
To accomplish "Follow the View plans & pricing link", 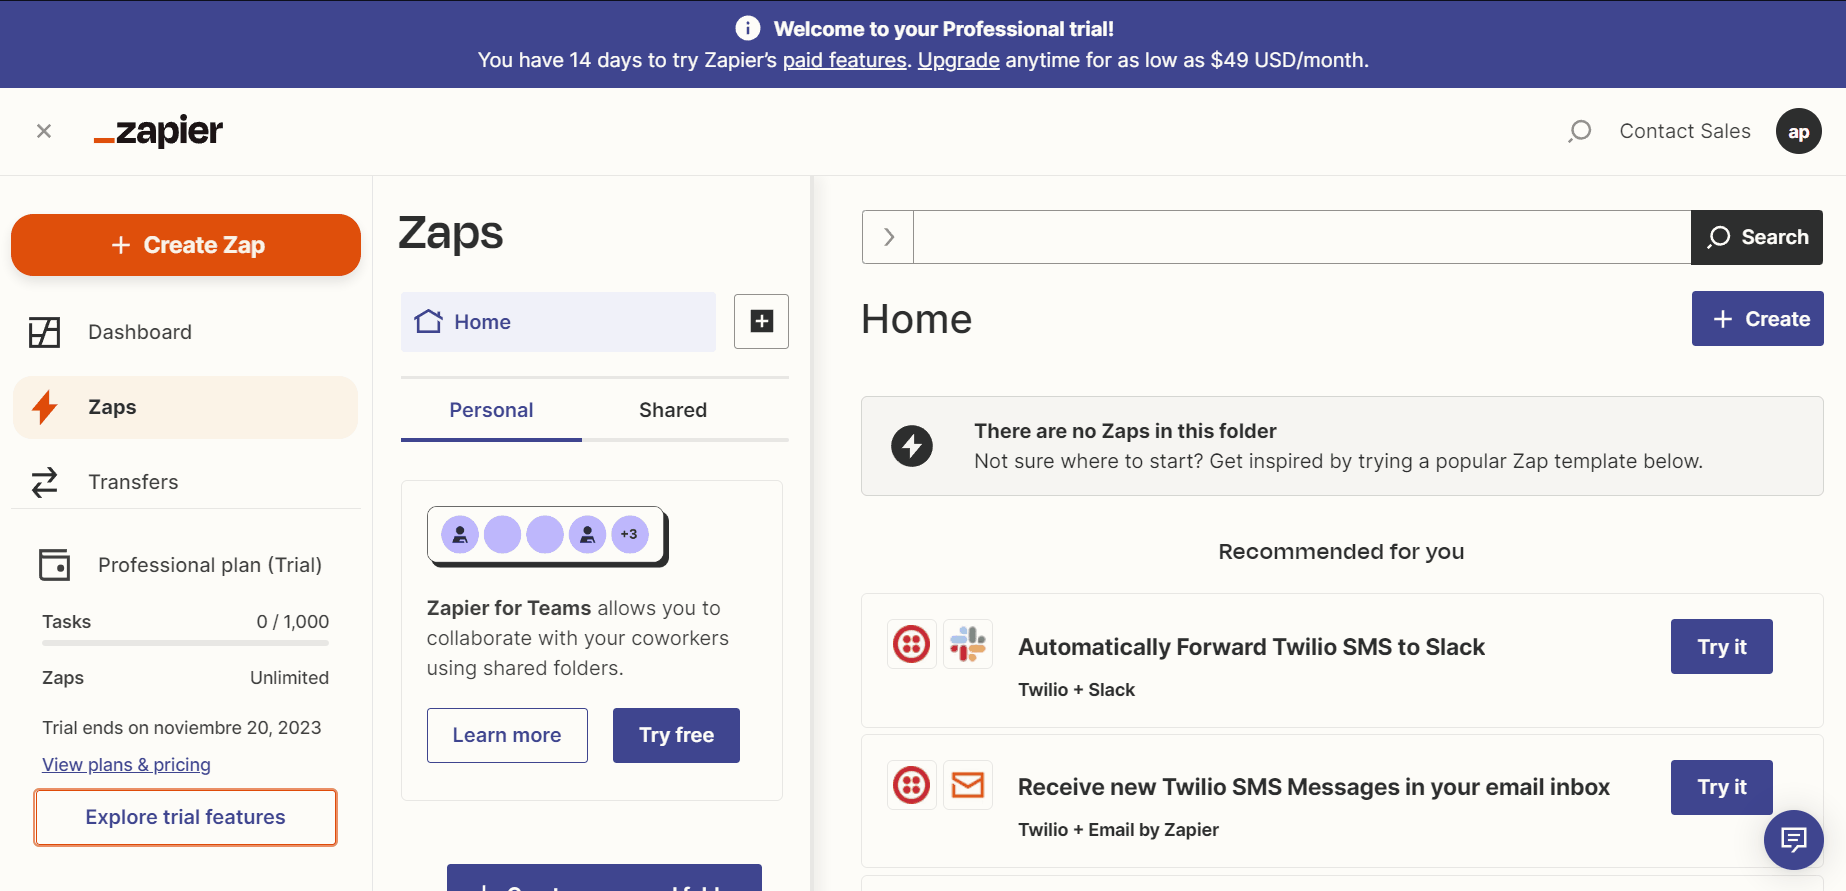I will pos(126,765).
